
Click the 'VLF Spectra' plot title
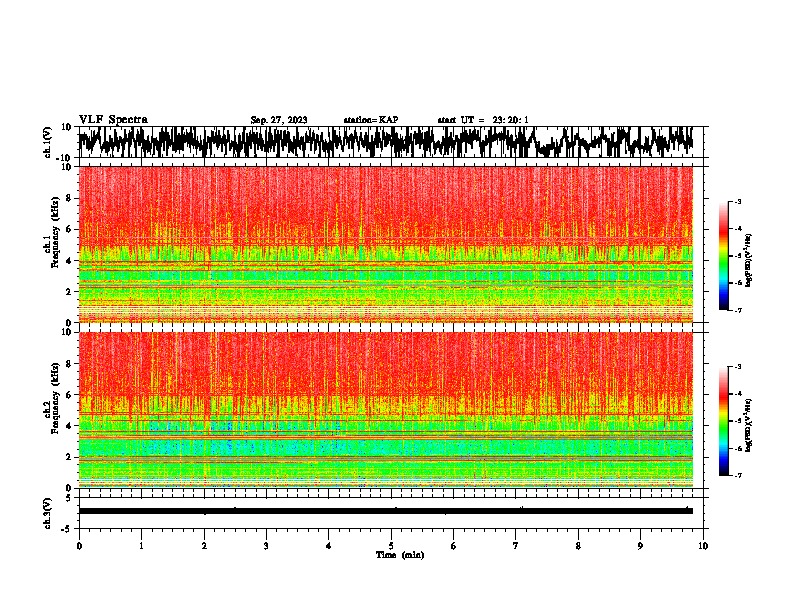113,119
